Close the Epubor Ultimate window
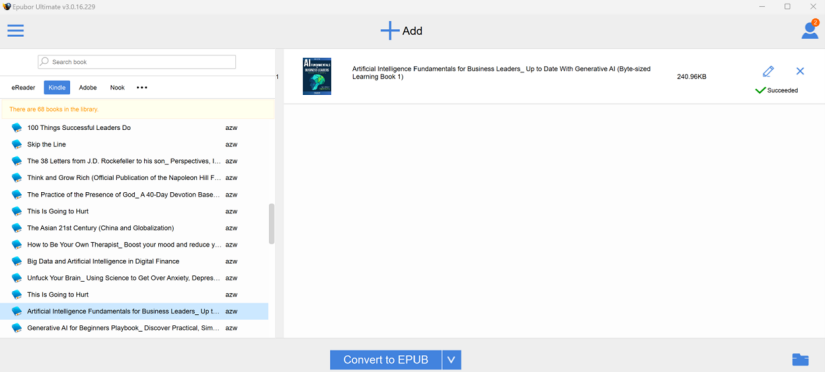Screen dimensions: 825x372 tap(812, 6)
